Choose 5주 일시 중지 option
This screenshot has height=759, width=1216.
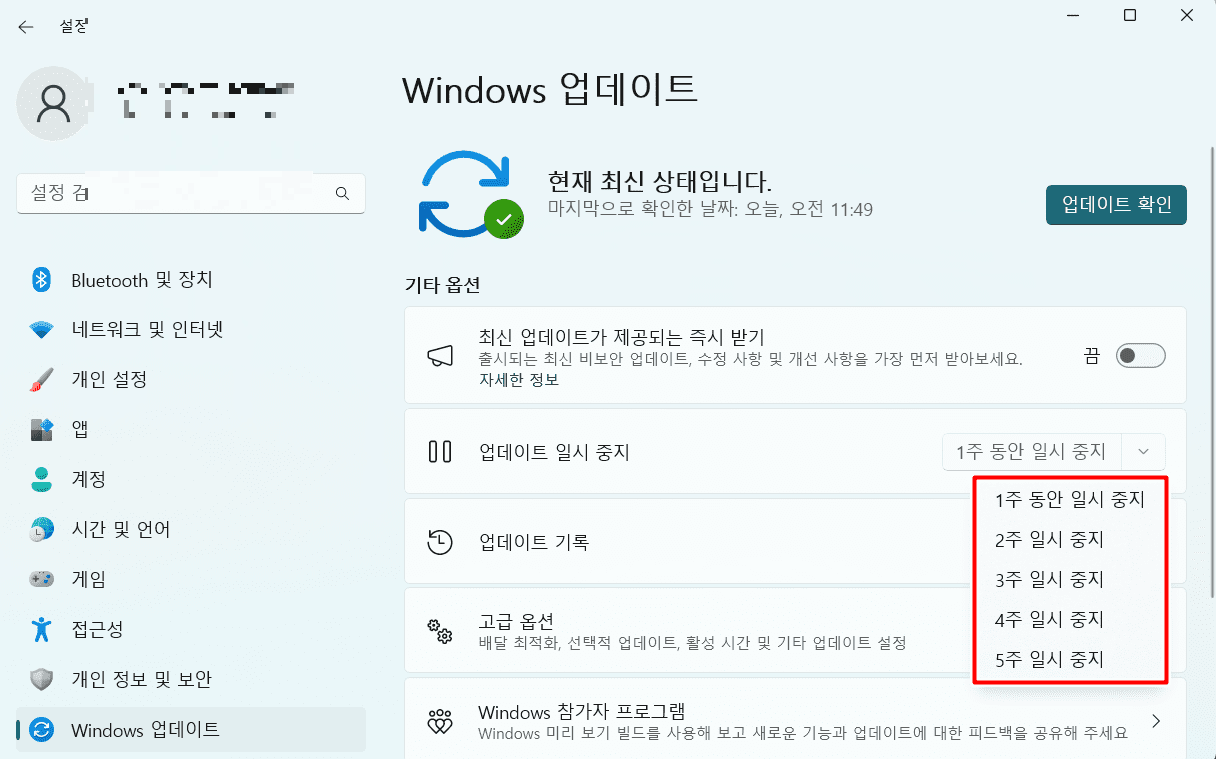click(x=1070, y=659)
